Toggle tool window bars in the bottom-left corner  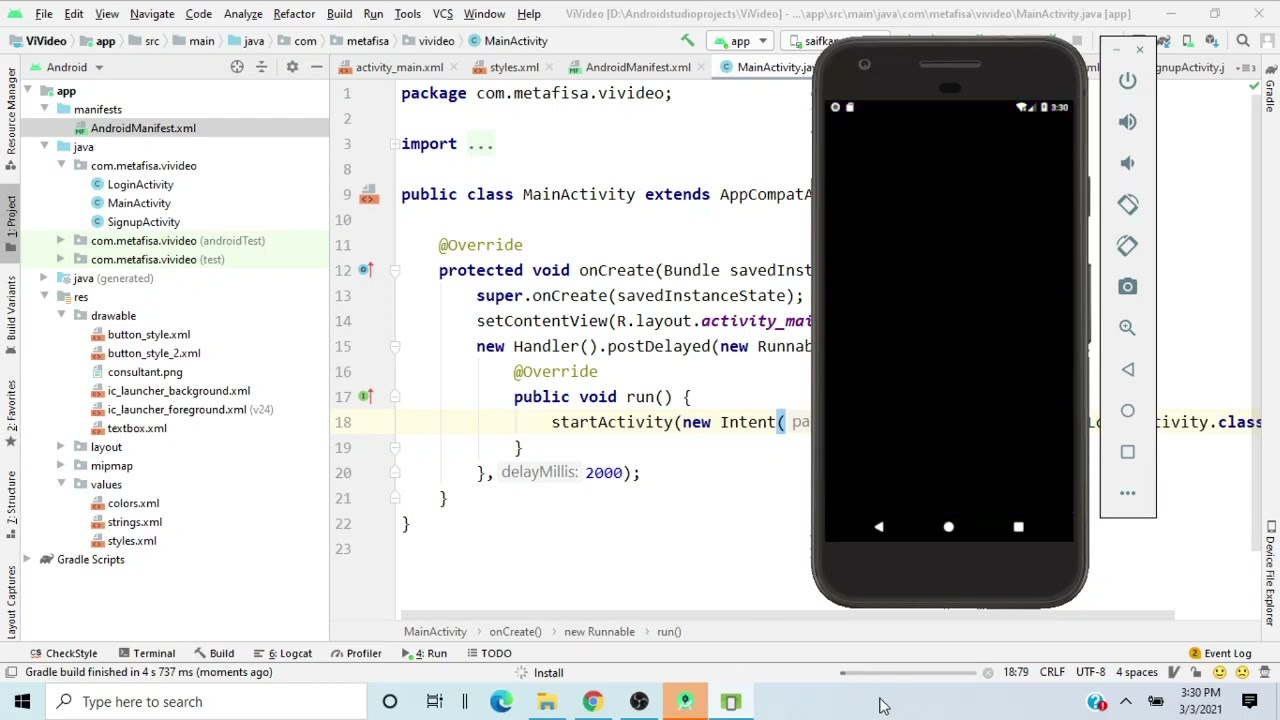(x=10, y=672)
